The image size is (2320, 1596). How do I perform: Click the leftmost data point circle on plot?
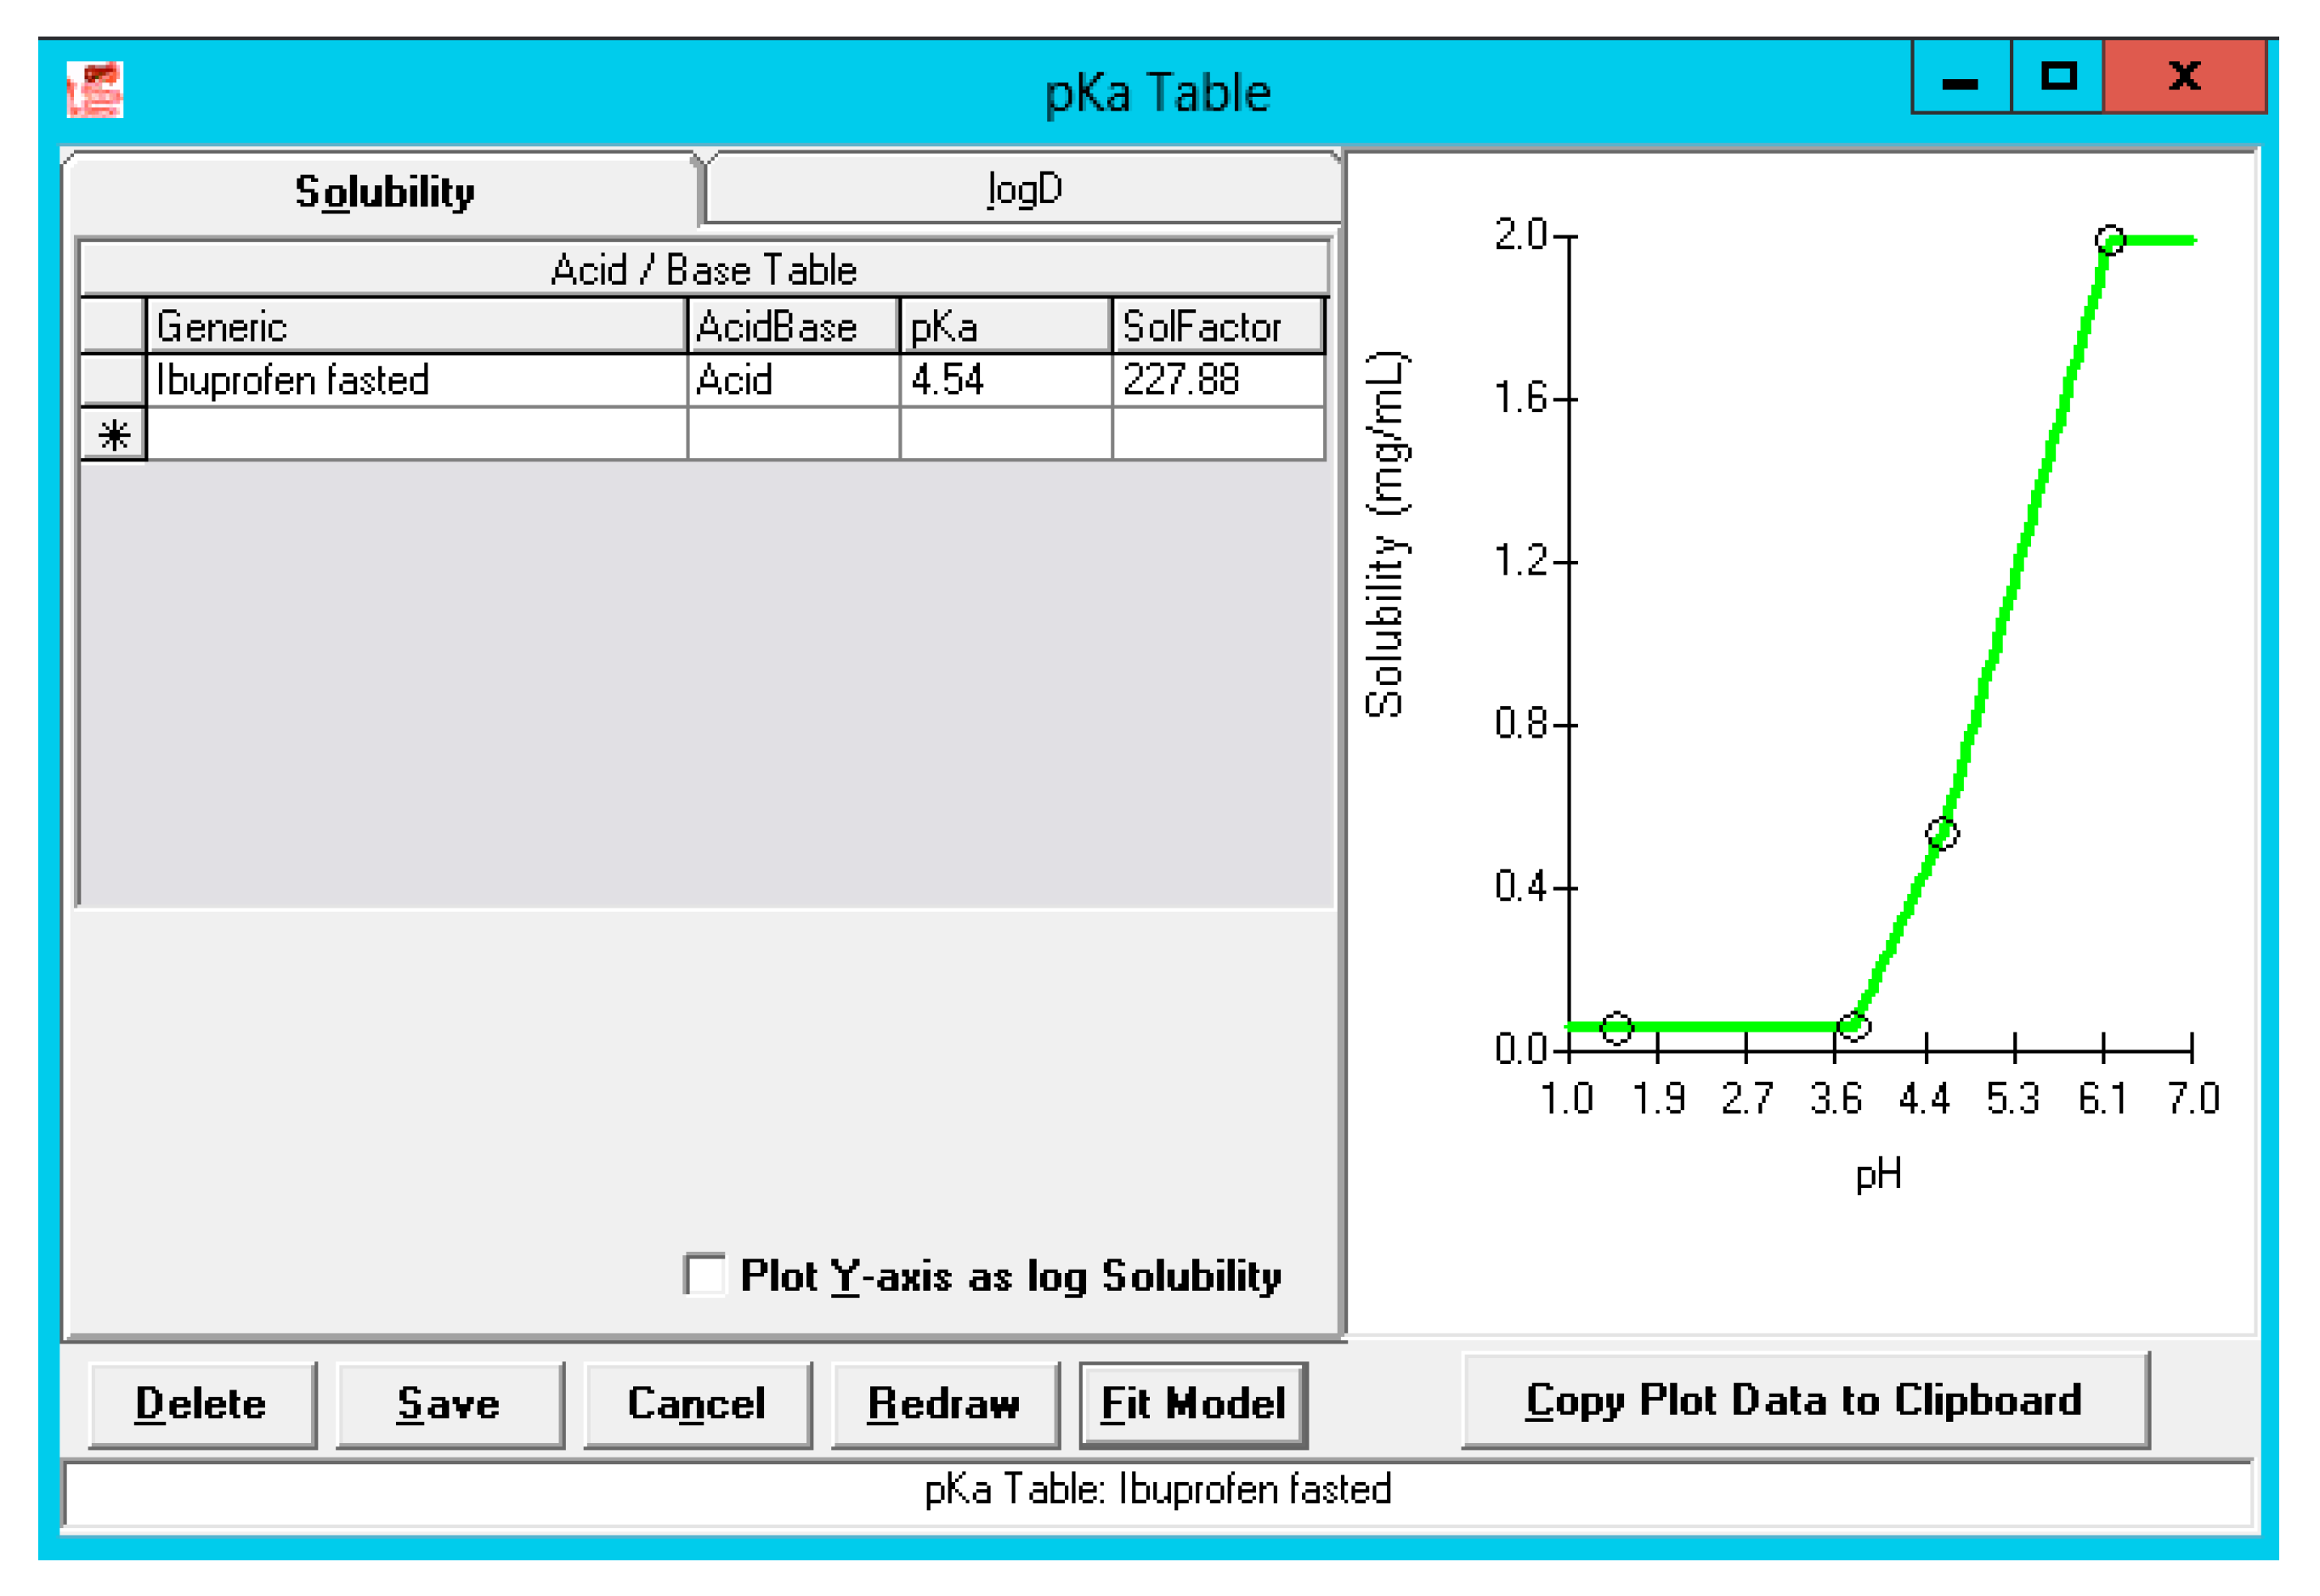(x=1617, y=1028)
